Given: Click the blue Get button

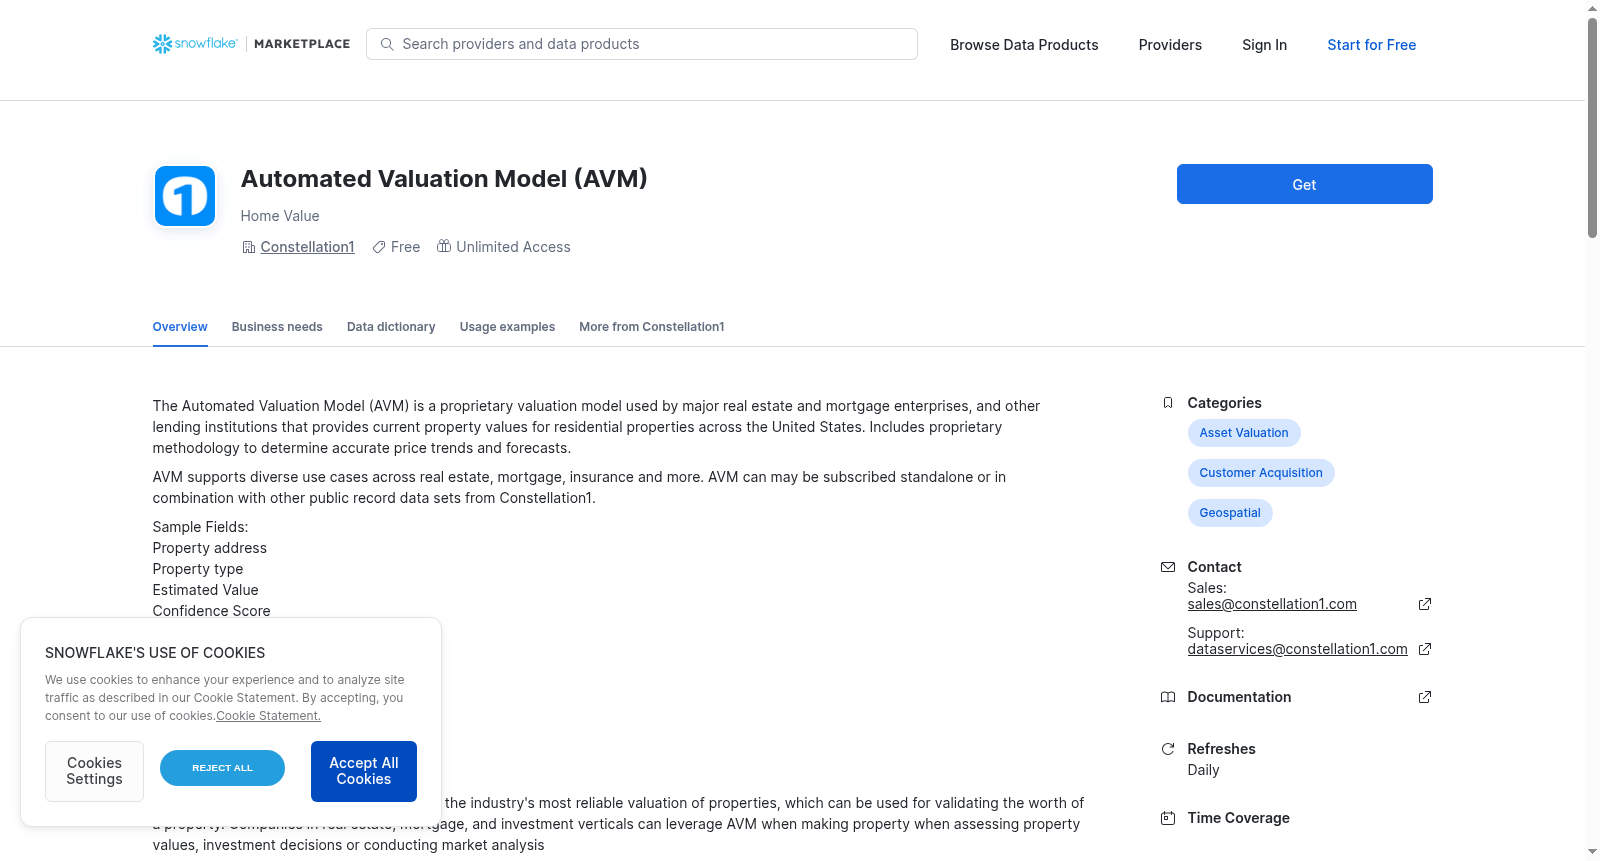Looking at the screenshot, I should click(1304, 184).
